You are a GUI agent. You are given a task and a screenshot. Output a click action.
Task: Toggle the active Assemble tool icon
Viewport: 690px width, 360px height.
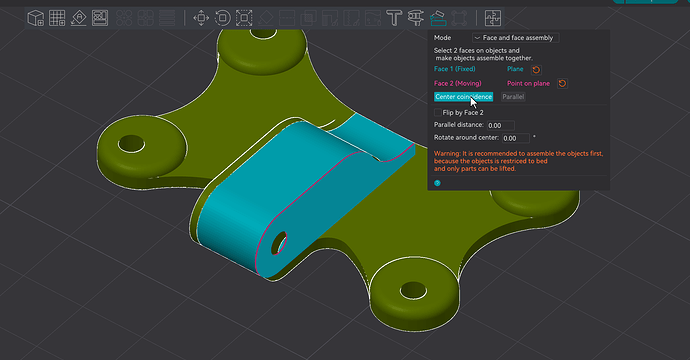tap(437, 18)
